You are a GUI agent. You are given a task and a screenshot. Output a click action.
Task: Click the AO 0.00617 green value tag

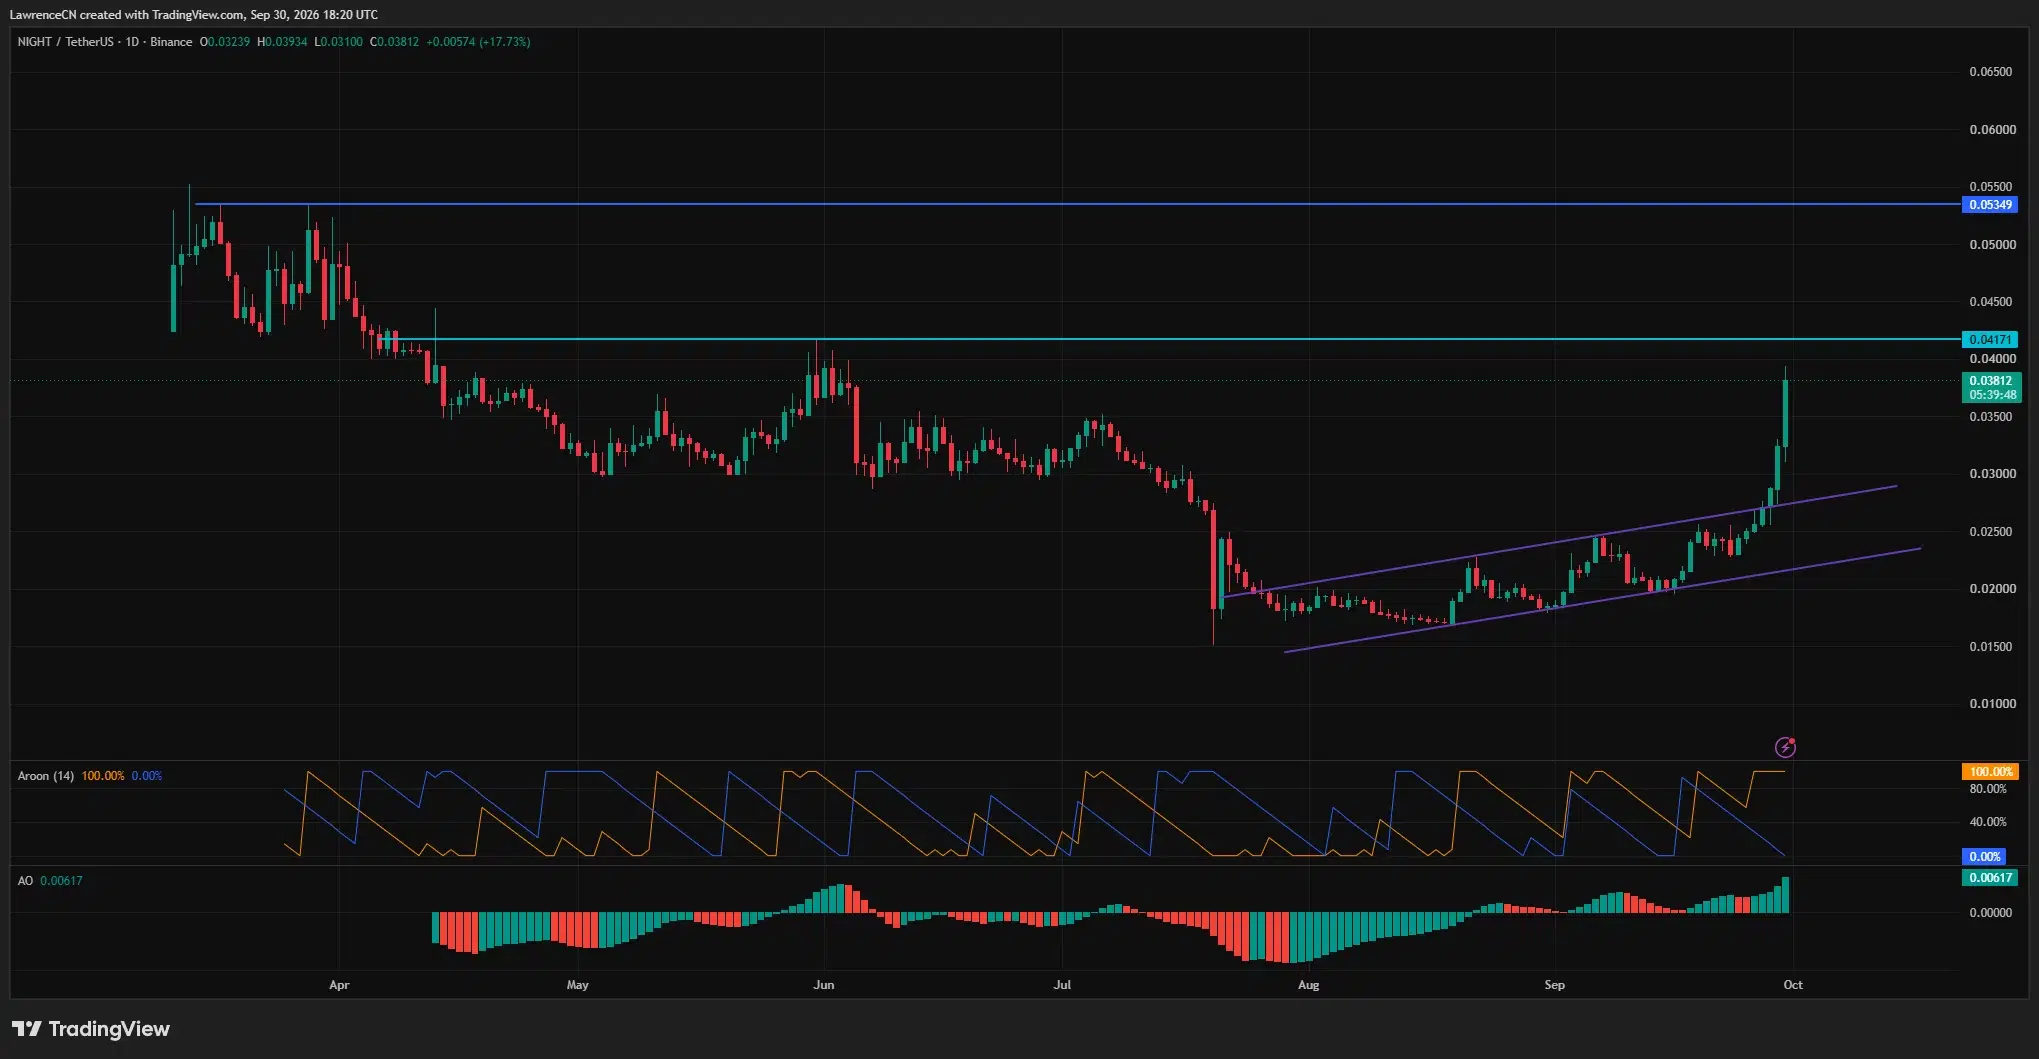pos(1990,878)
